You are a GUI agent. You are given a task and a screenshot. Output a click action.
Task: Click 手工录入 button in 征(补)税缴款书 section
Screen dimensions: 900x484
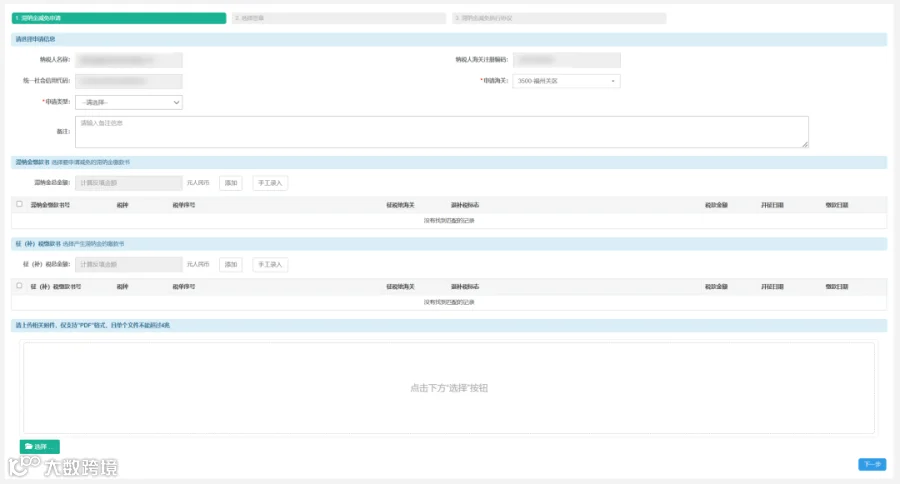[x=270, y=264]
